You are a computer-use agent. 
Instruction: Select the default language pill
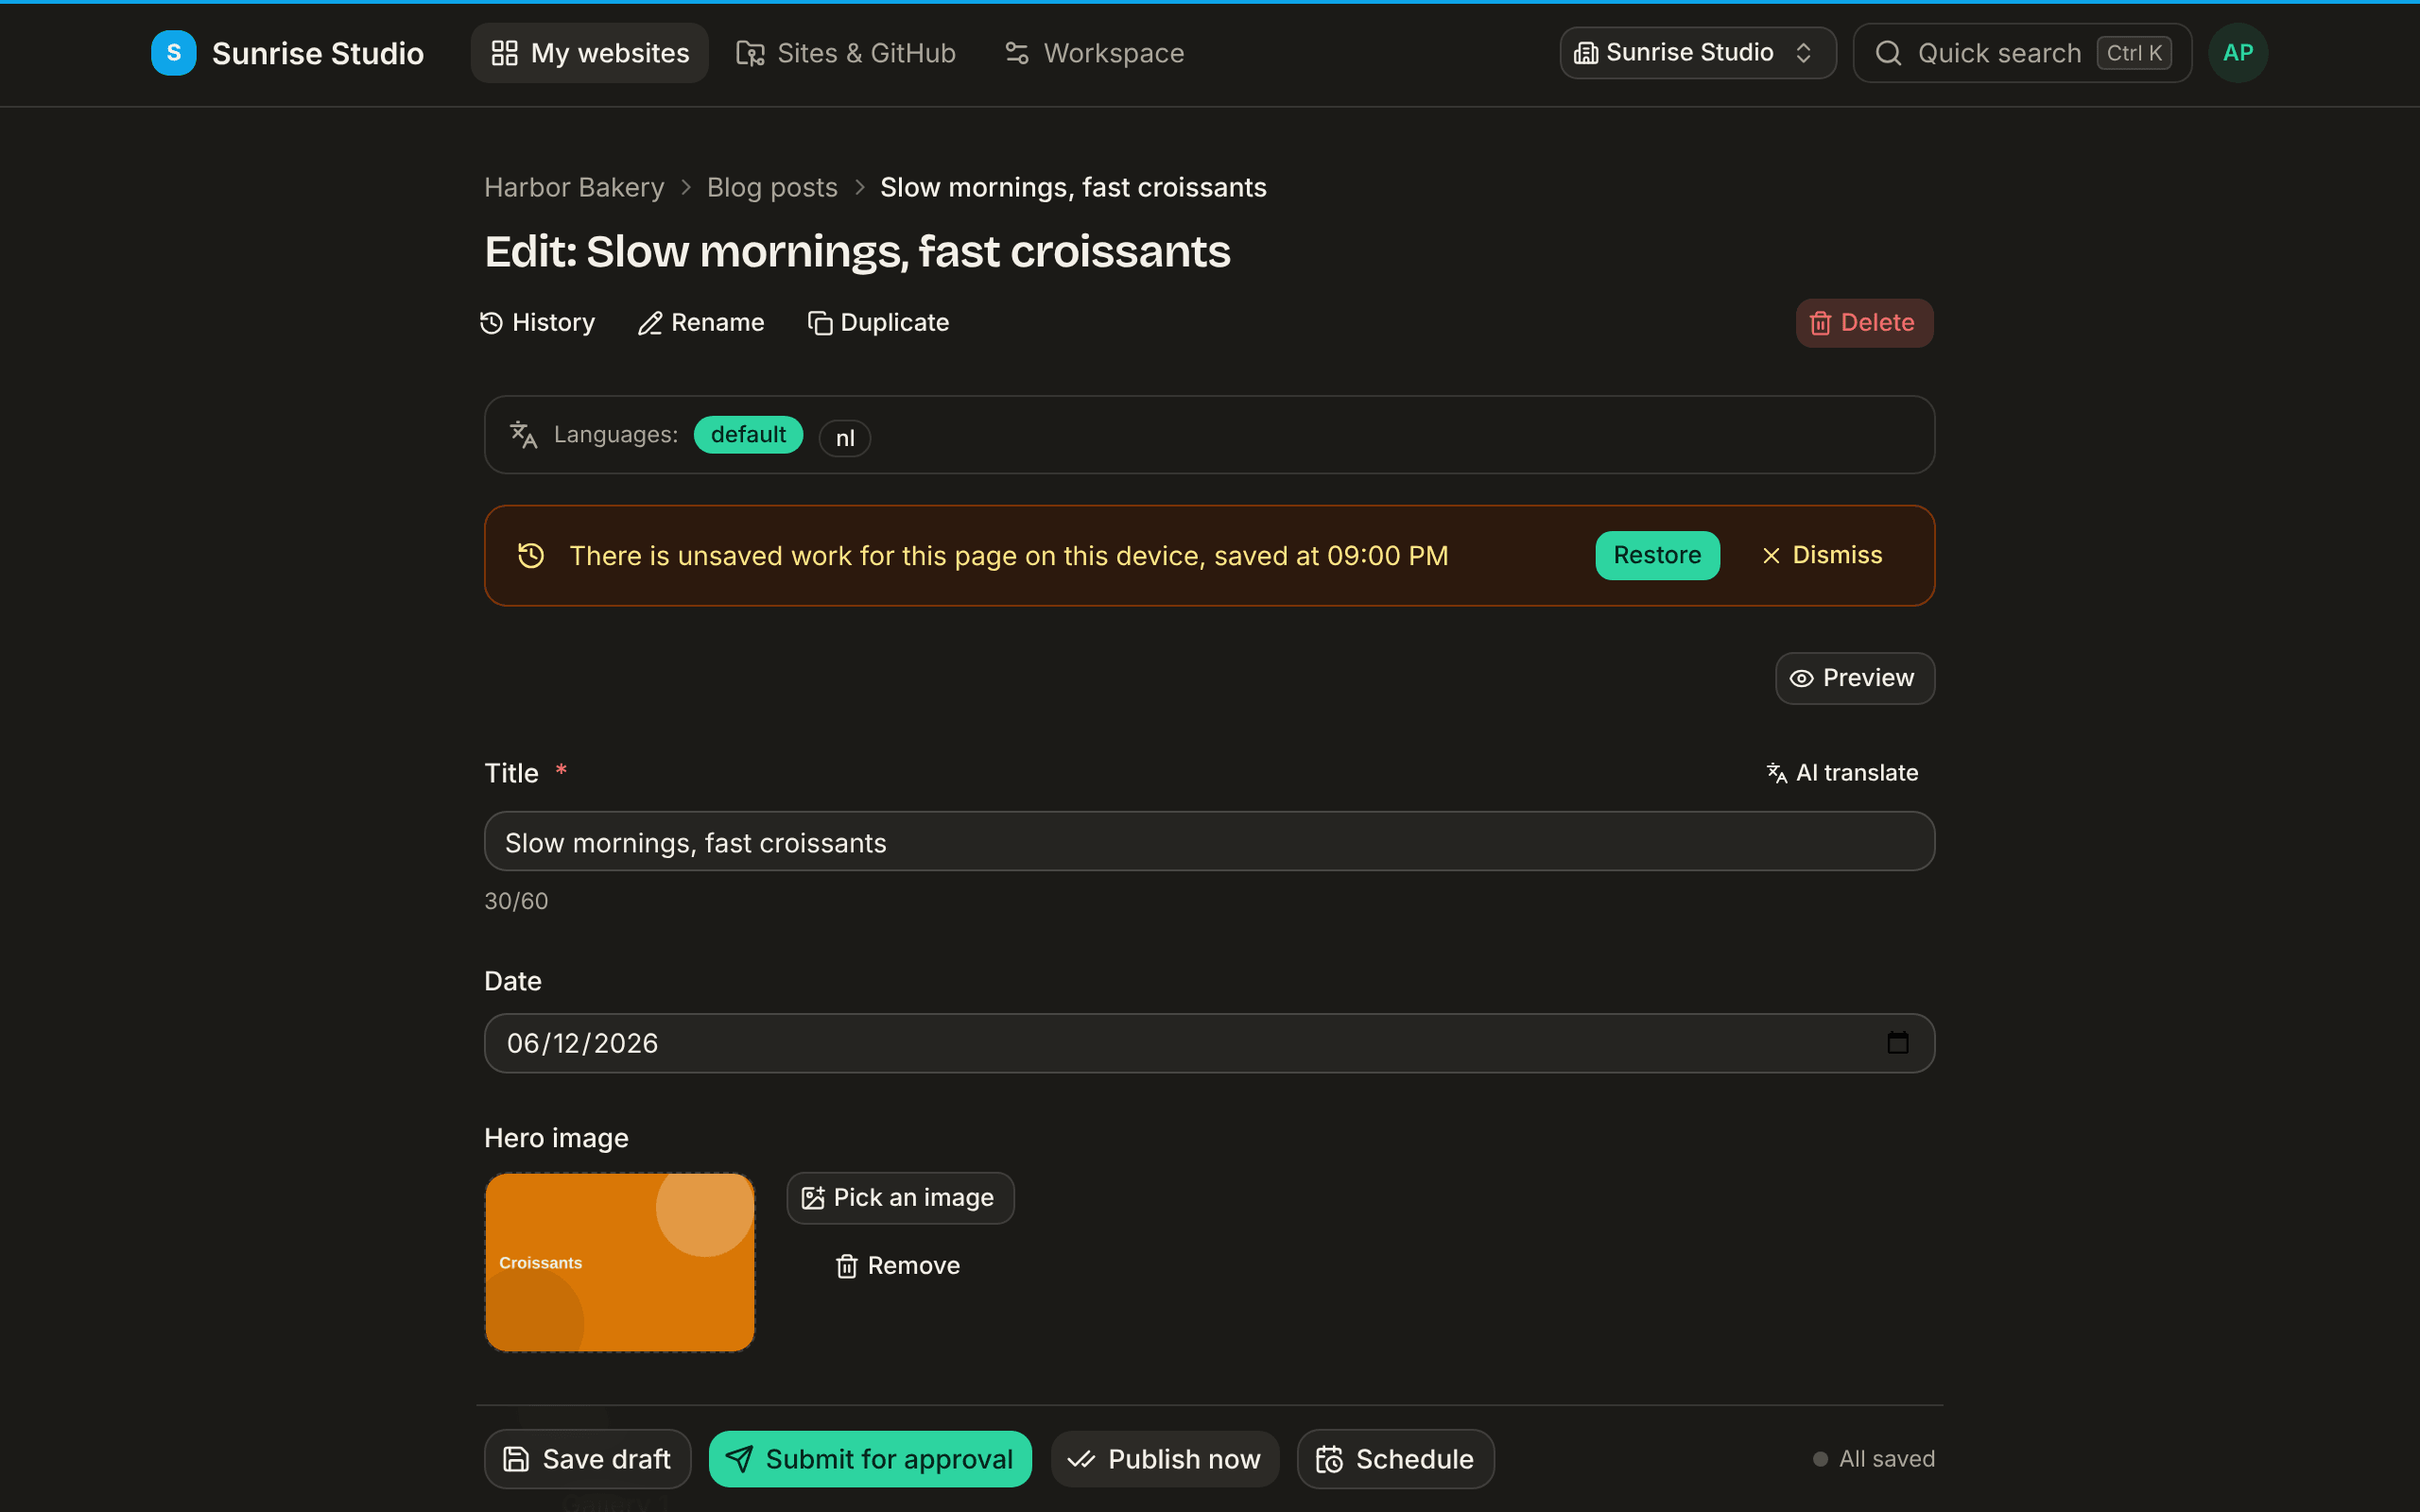[x=748, y=435]
